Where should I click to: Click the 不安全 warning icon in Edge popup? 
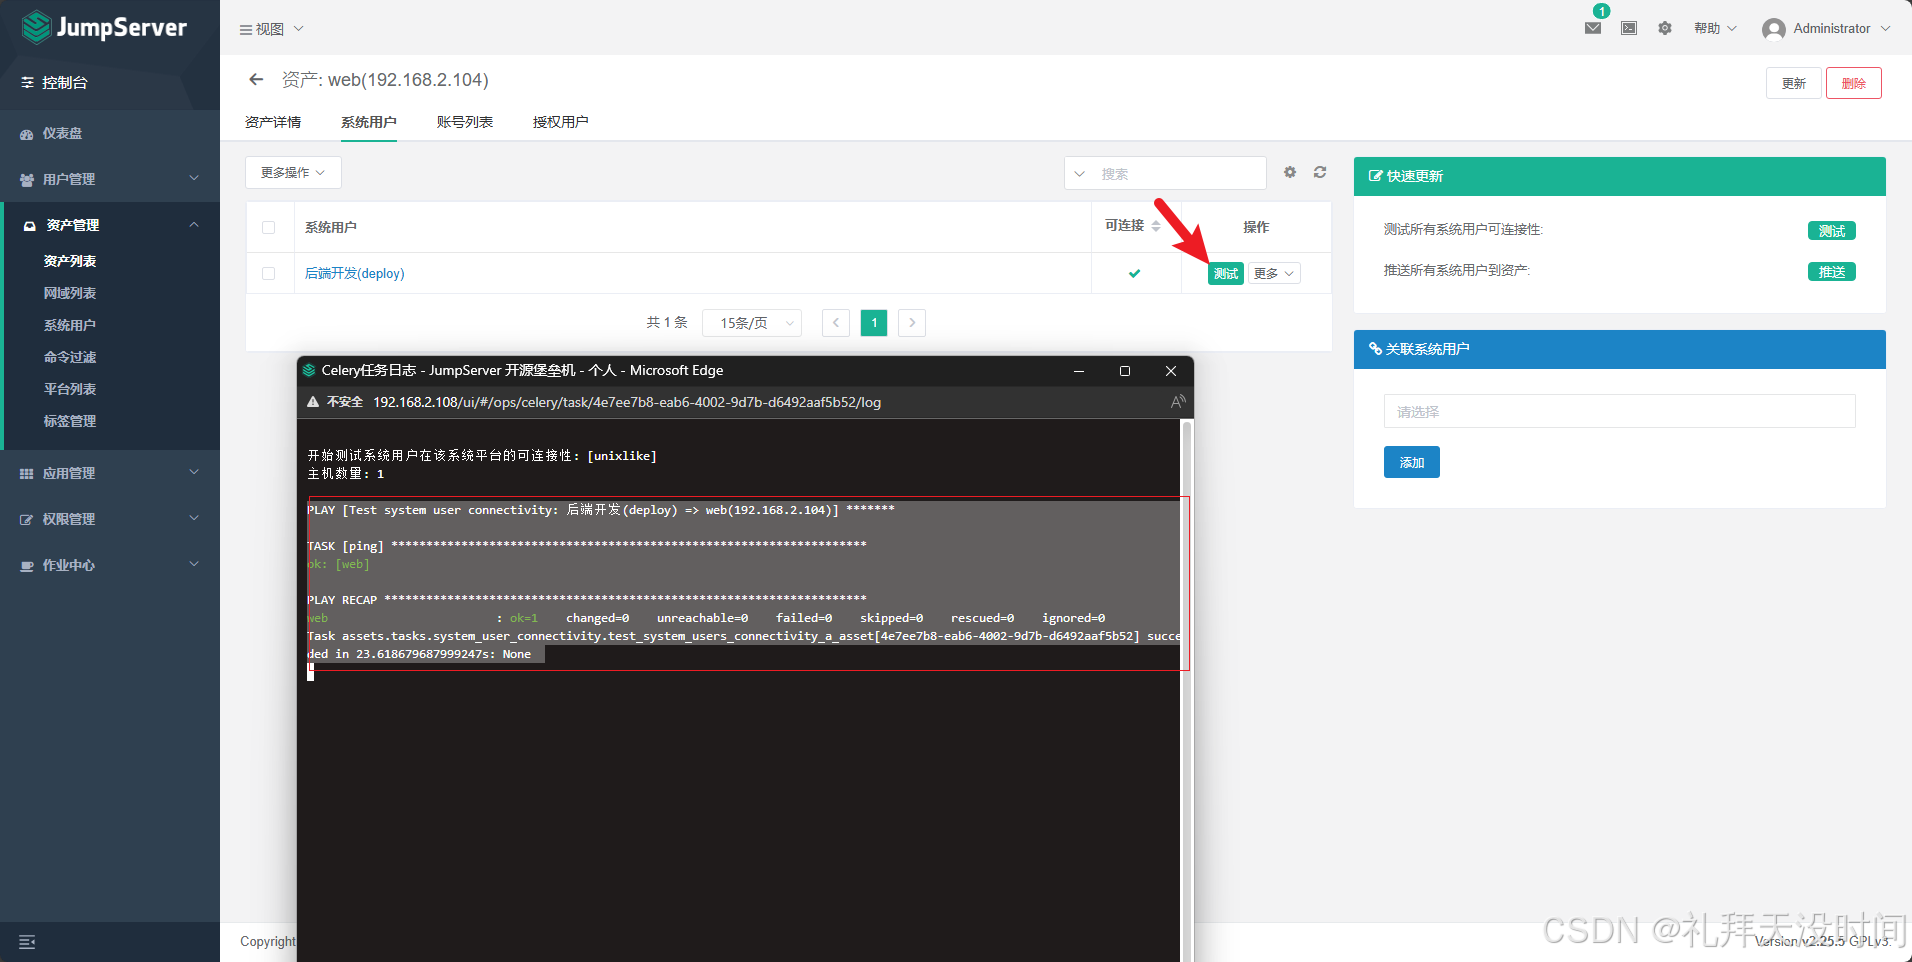[x=313, y=402]
